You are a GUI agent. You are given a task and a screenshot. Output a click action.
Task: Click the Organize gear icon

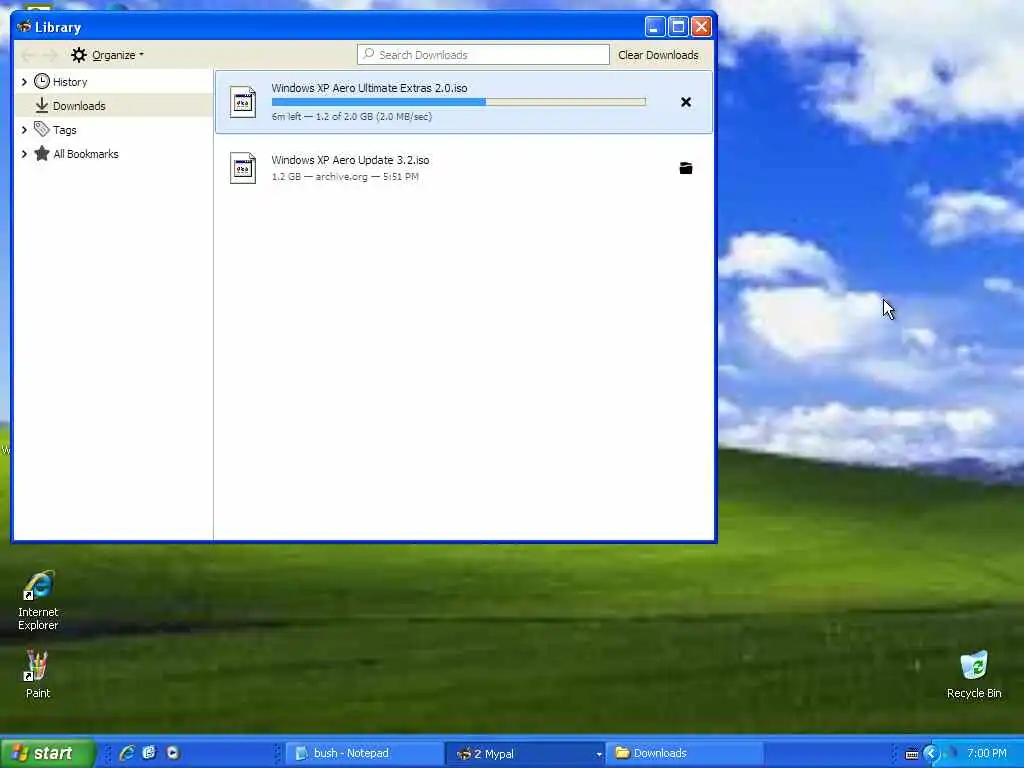click(79, 55)
